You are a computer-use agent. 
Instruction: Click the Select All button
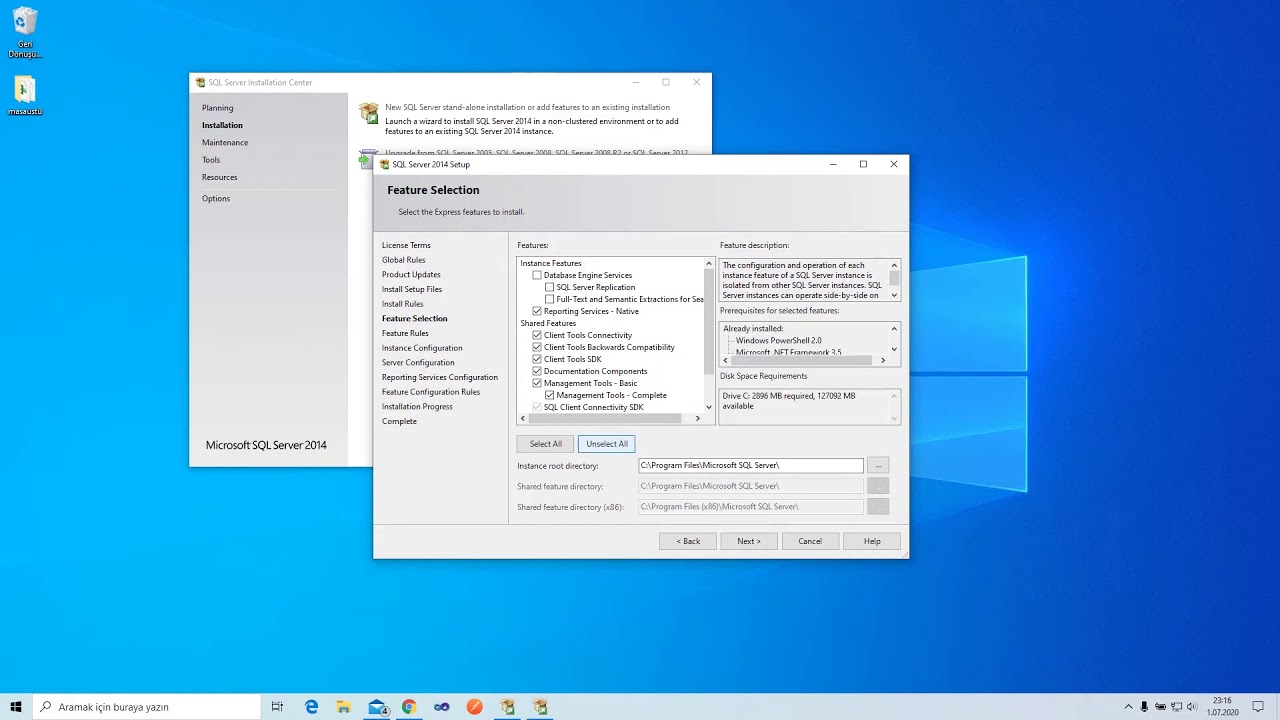click(x=546, y=444)
